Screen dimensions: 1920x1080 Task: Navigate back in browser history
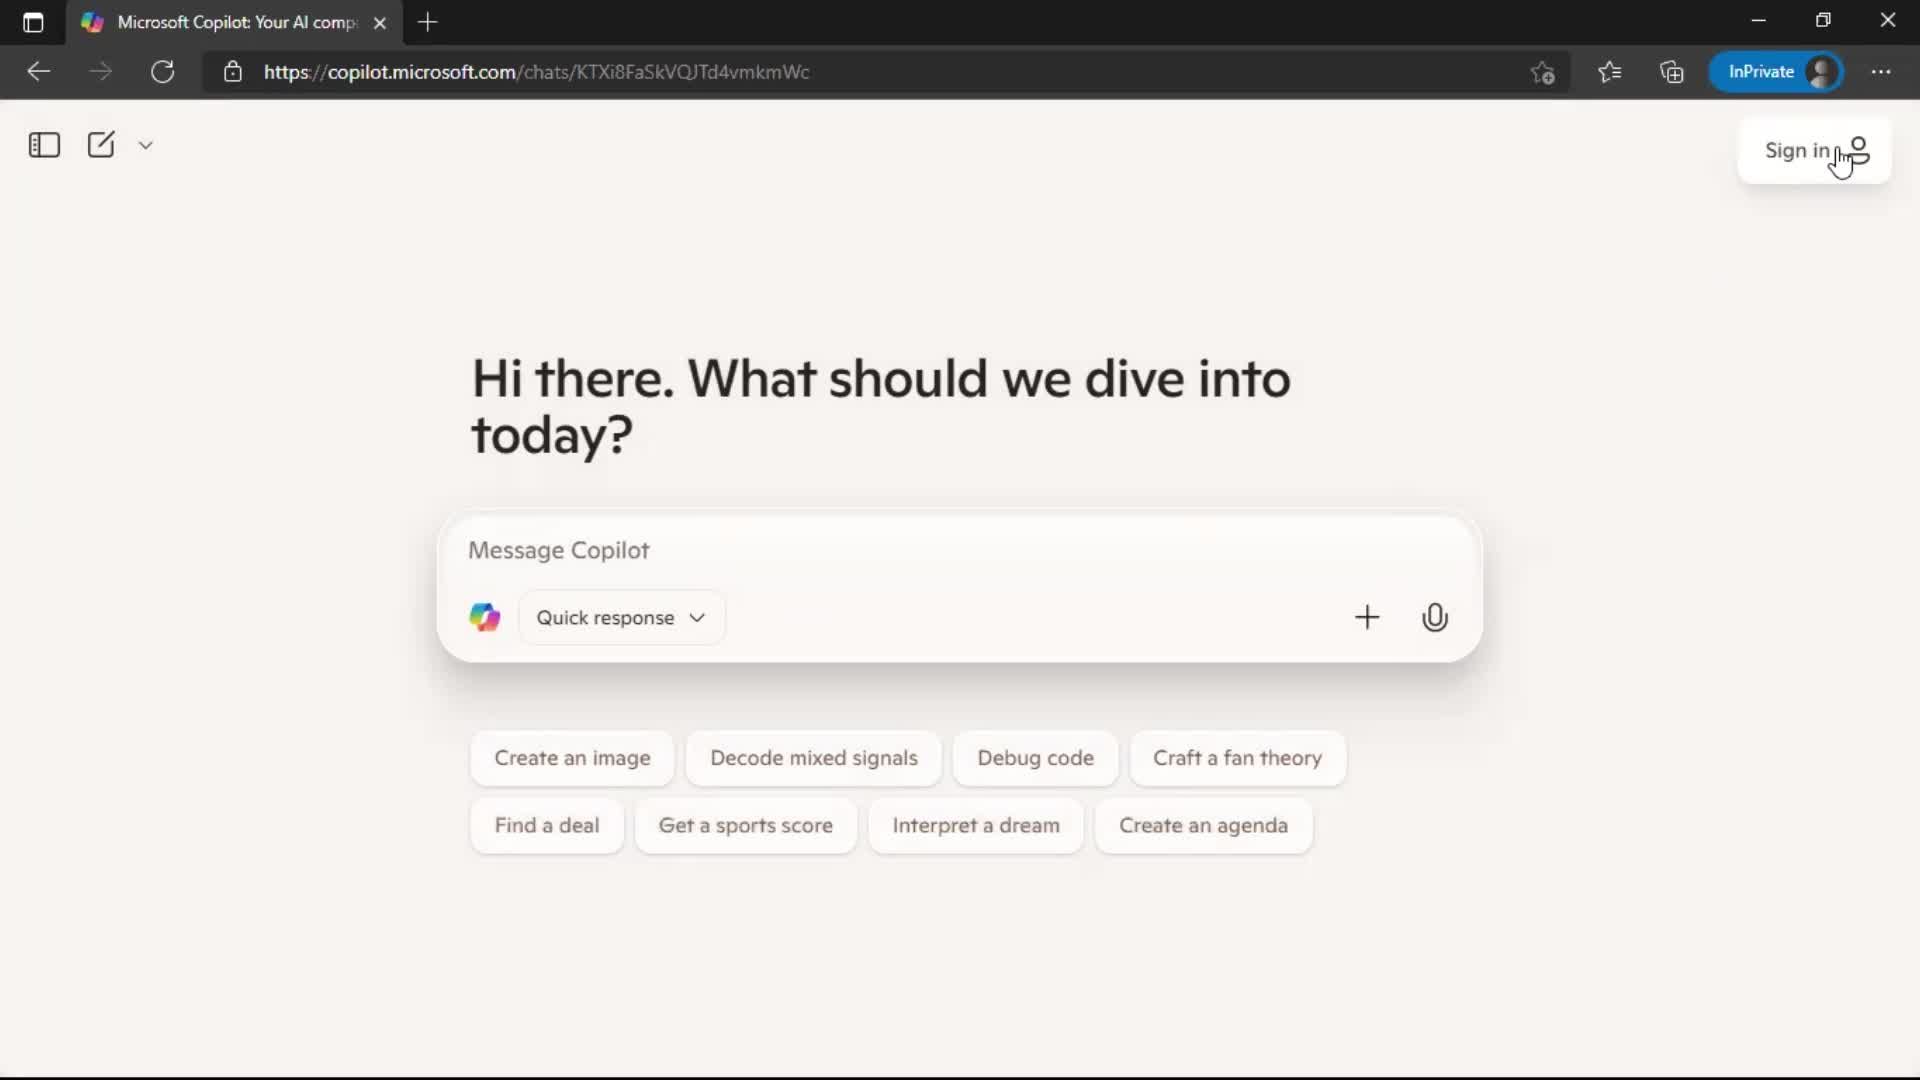point(38,71)
